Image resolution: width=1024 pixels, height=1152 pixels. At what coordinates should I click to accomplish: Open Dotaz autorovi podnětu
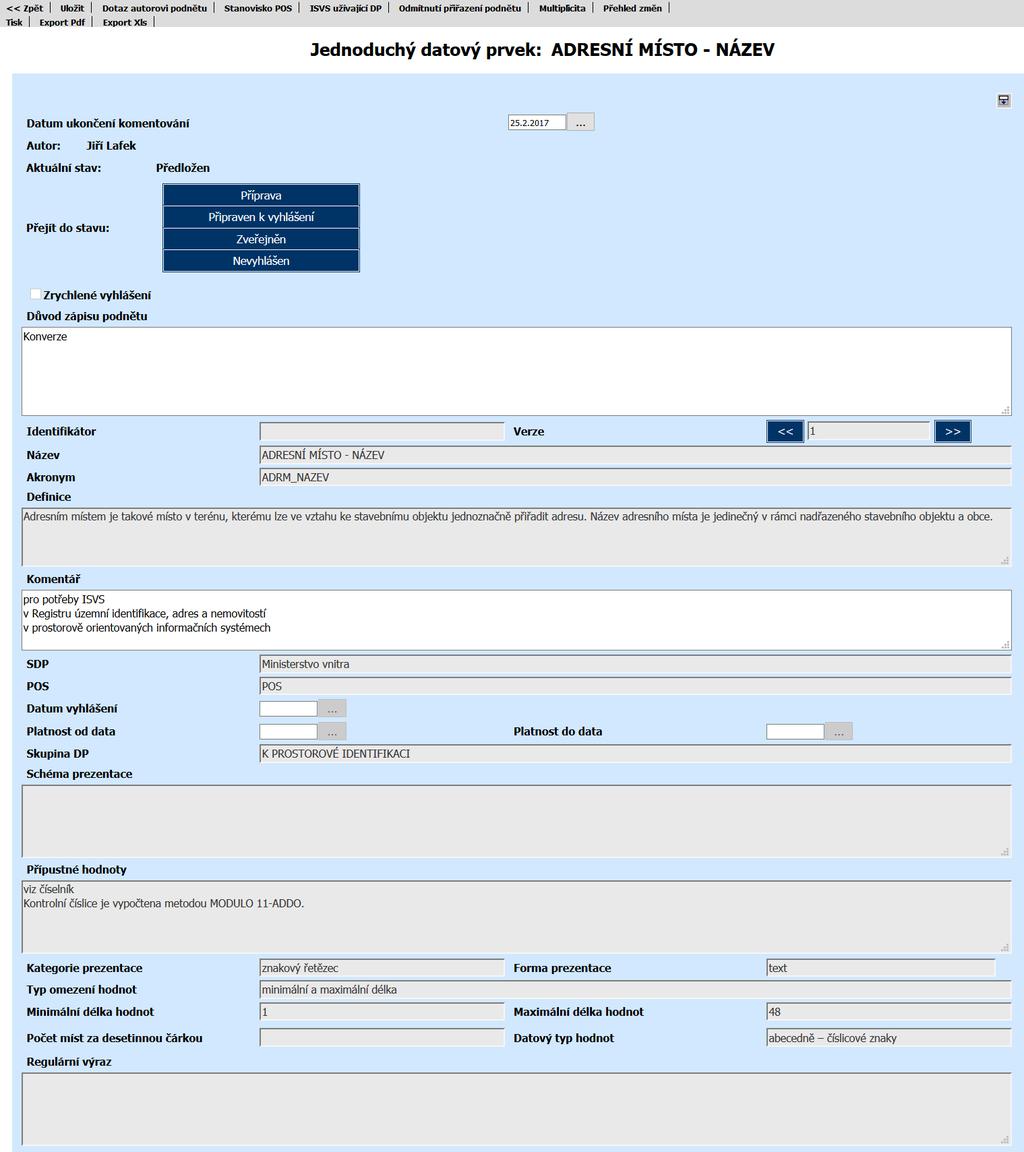(x=154, y=8)
